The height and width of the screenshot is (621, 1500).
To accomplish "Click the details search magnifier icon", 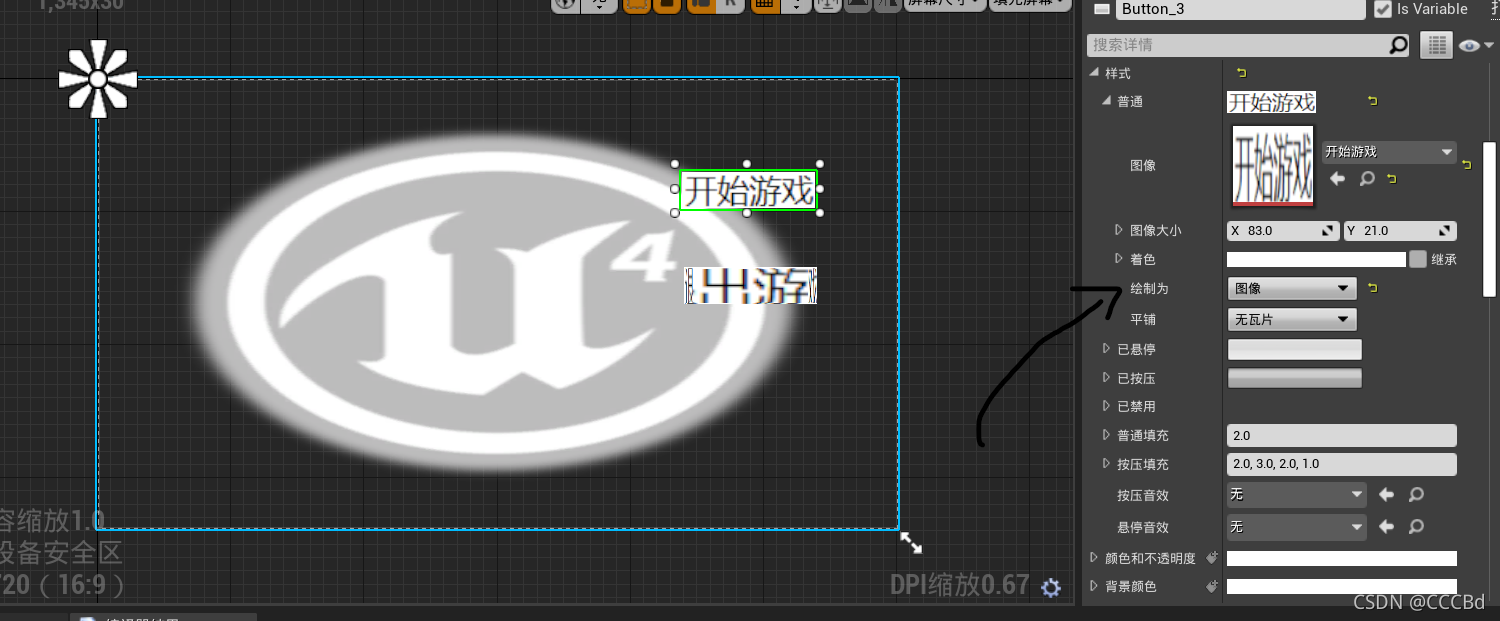I will point(1399,45).
